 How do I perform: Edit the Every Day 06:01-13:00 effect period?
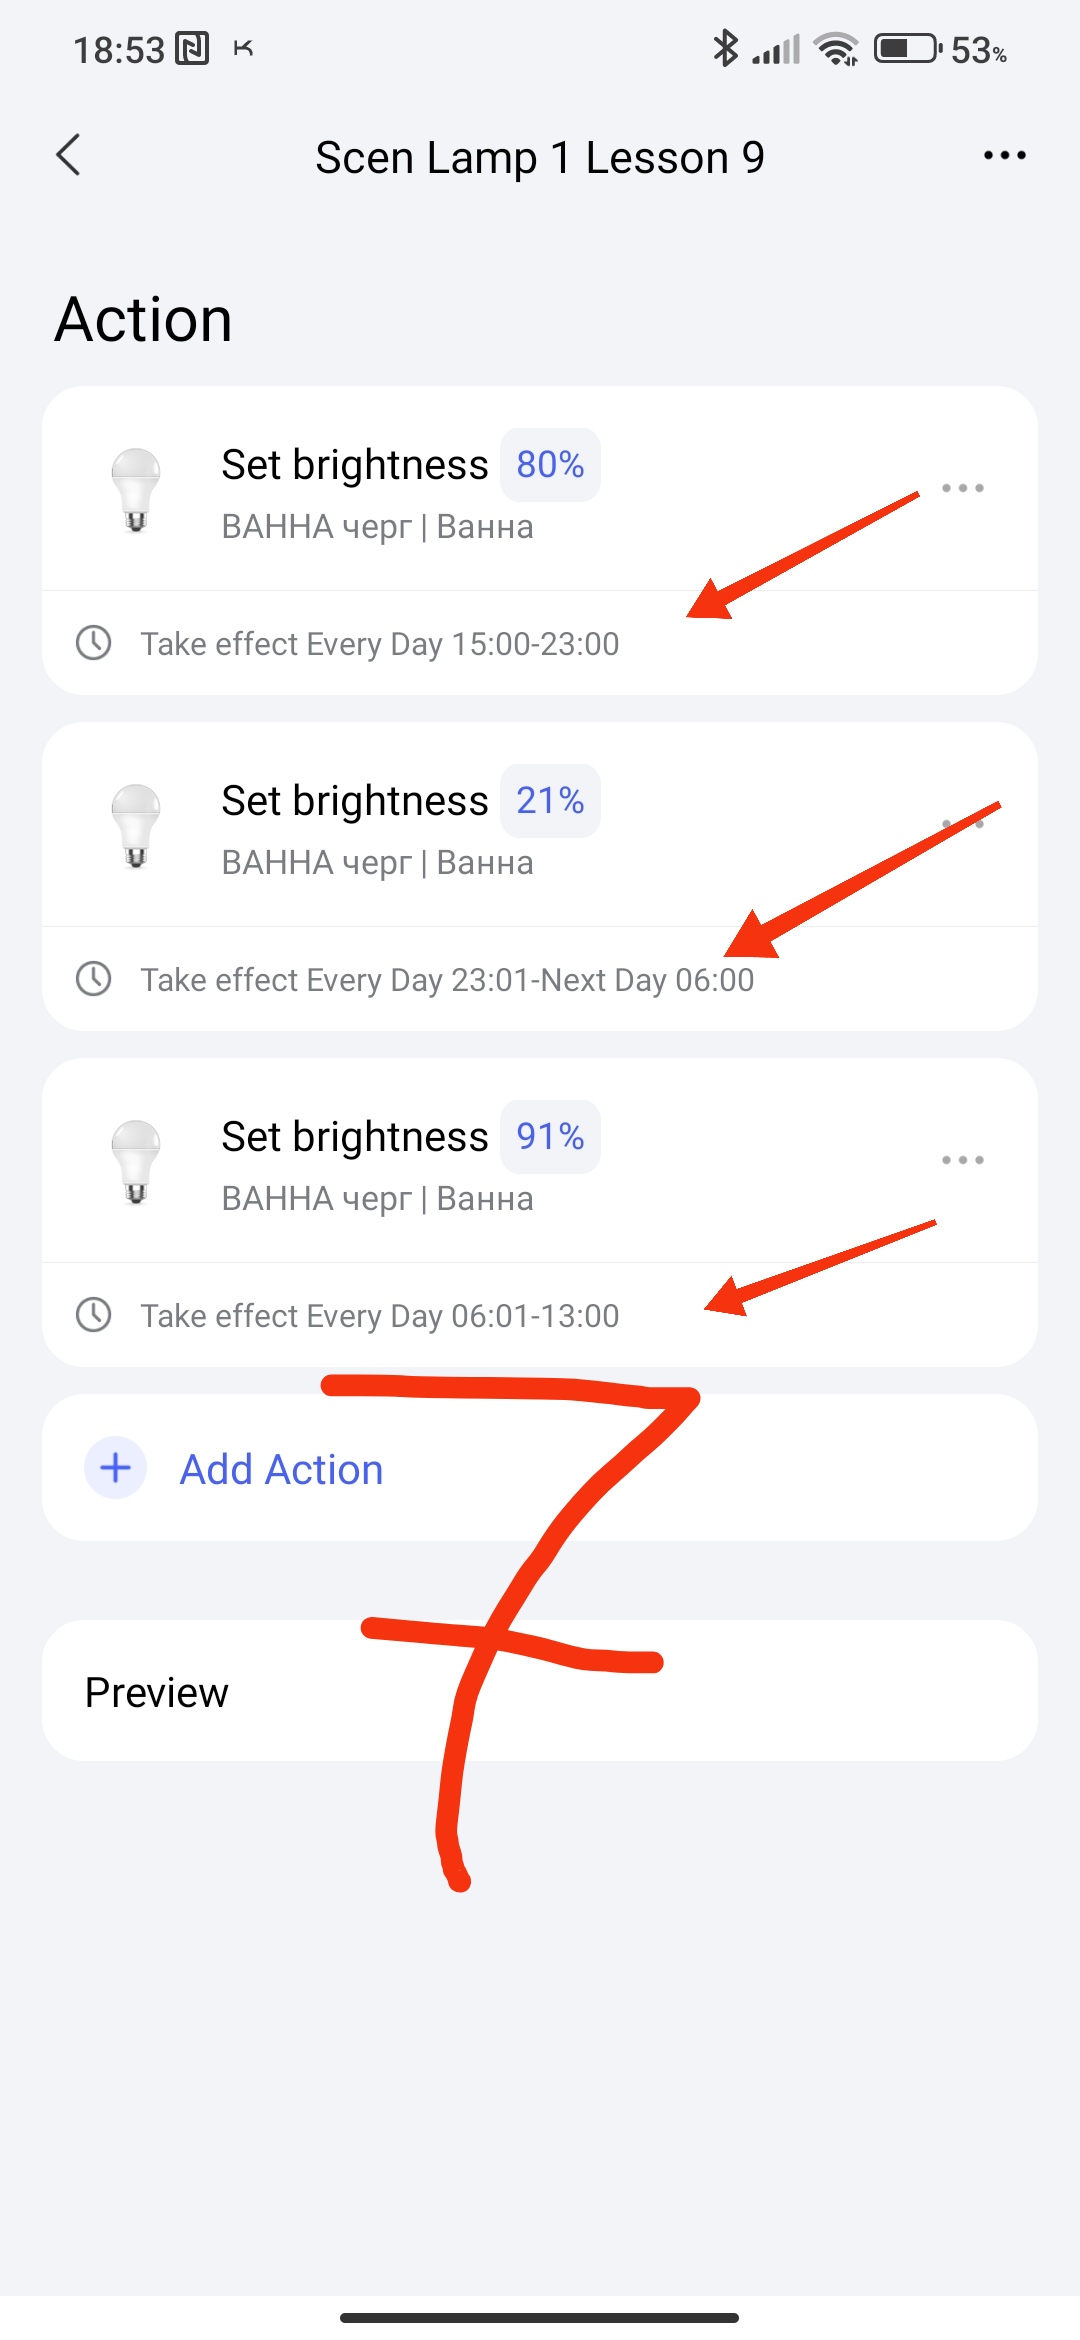(x=380, y=1316)
